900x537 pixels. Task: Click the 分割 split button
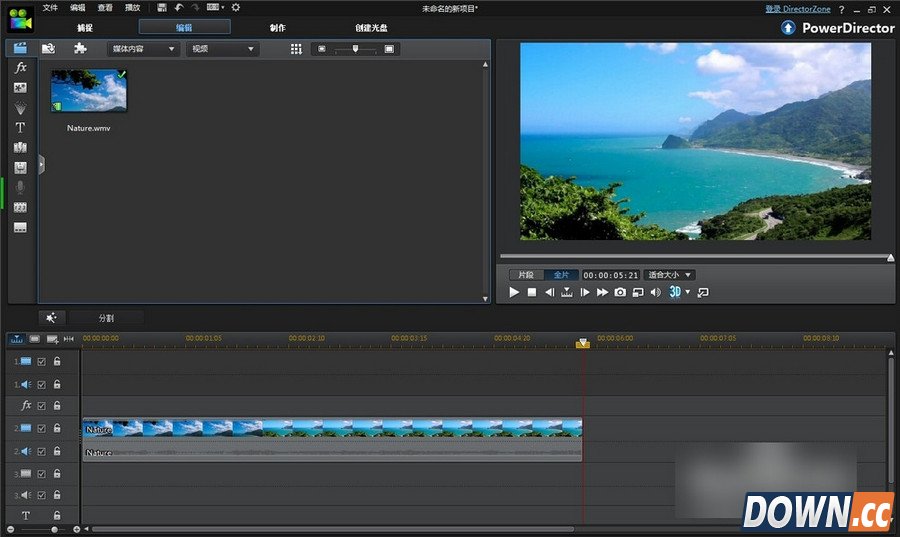click(106, 318)
